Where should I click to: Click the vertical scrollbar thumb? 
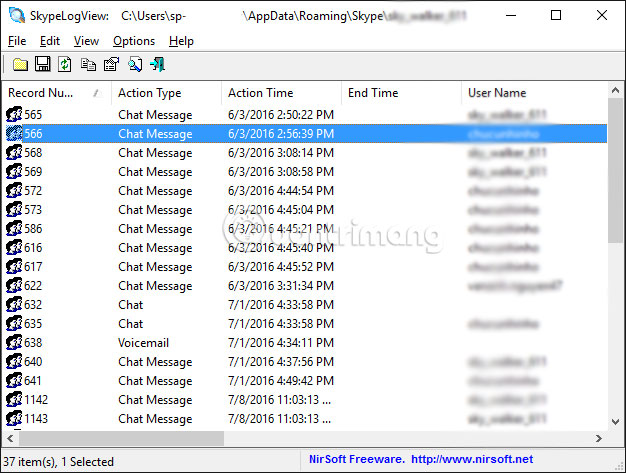615,170
